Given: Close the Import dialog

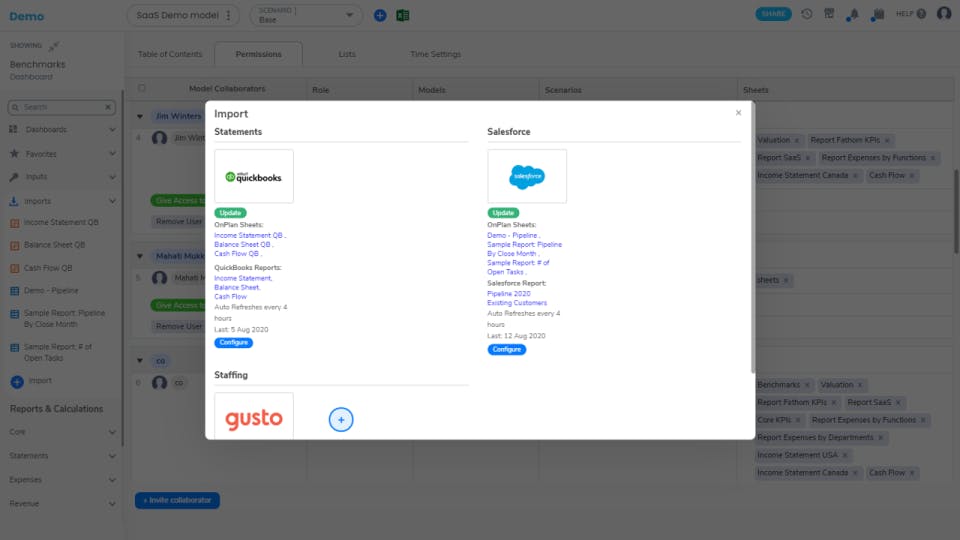Looking at the screenshot, I should pos(738,113).
